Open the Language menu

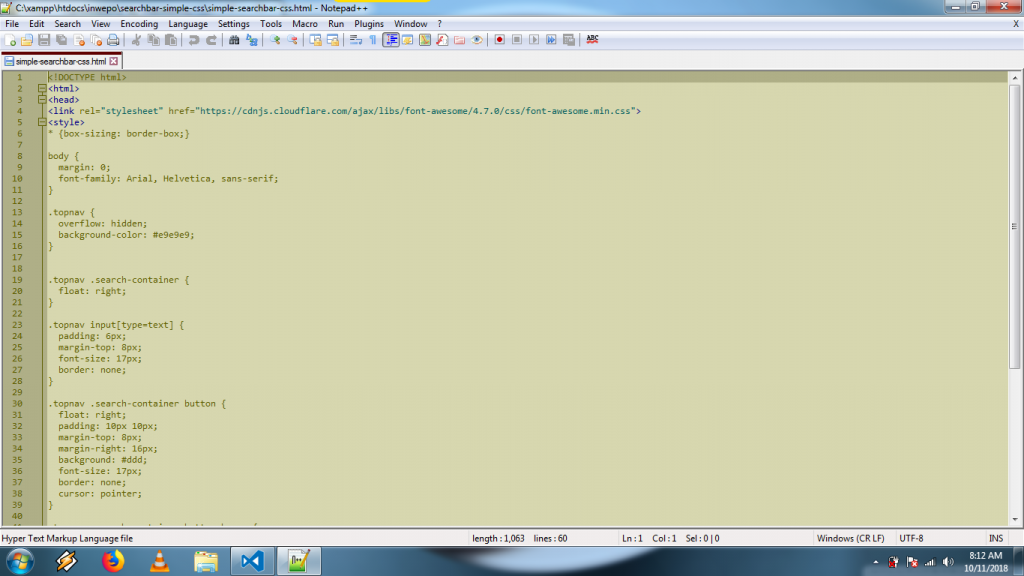click(x=187, y=24)
